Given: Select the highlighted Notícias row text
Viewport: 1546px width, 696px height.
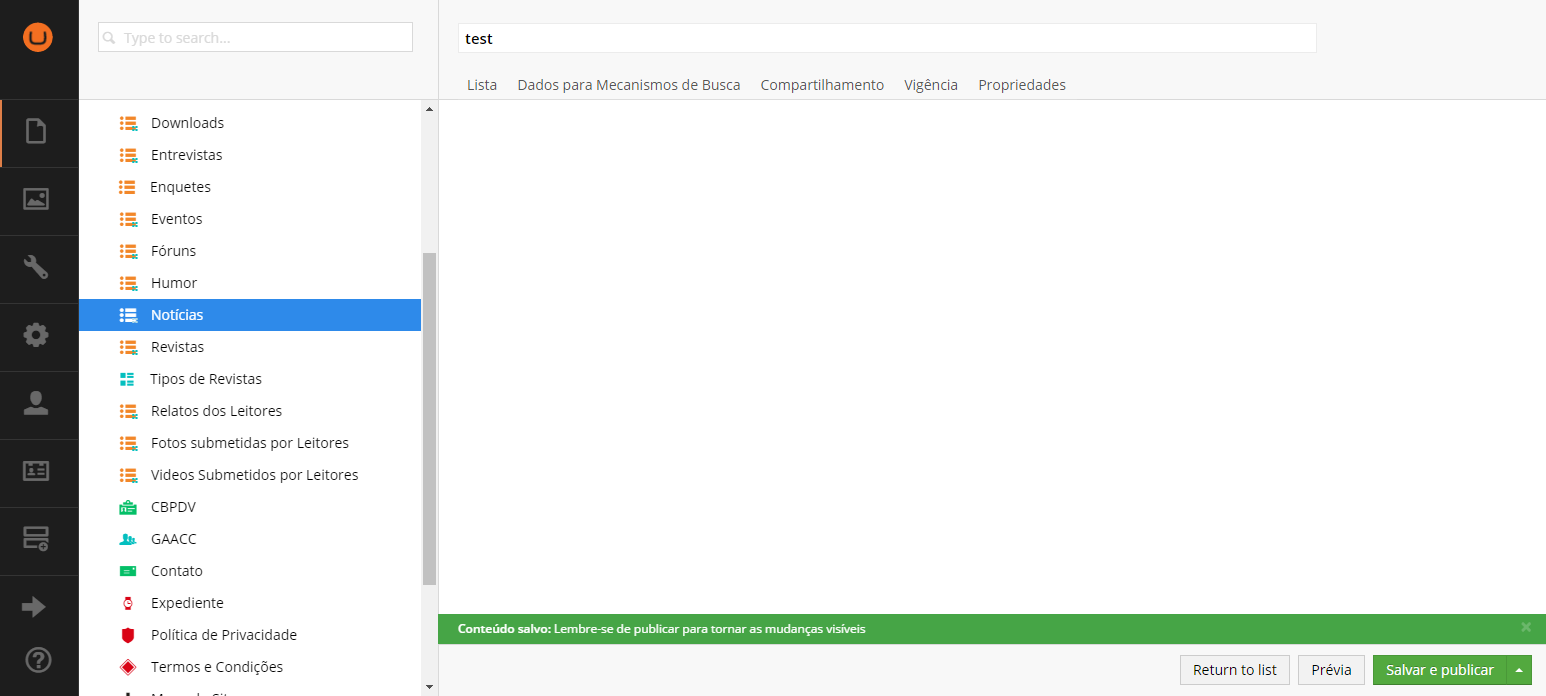Looking at the screenshot, I should (x=177, y=315).
